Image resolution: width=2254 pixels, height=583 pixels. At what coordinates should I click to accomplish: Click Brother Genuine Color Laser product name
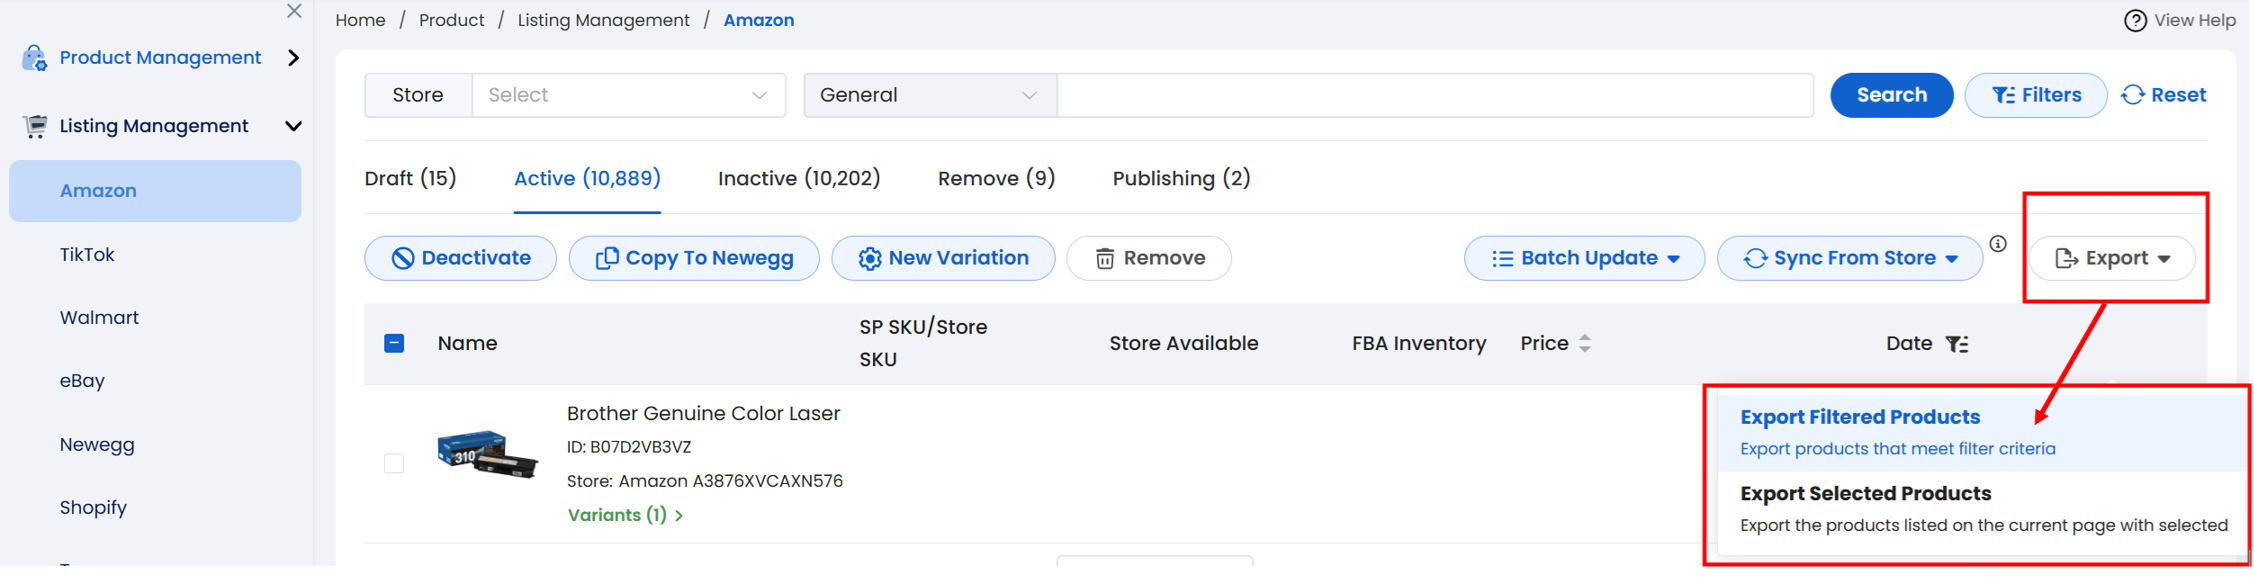[x=703, y=414]
